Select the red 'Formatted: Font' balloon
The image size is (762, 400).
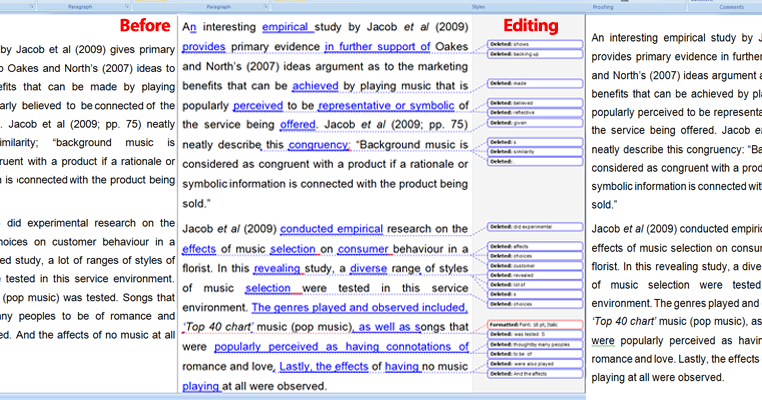[x=535, y=325]
